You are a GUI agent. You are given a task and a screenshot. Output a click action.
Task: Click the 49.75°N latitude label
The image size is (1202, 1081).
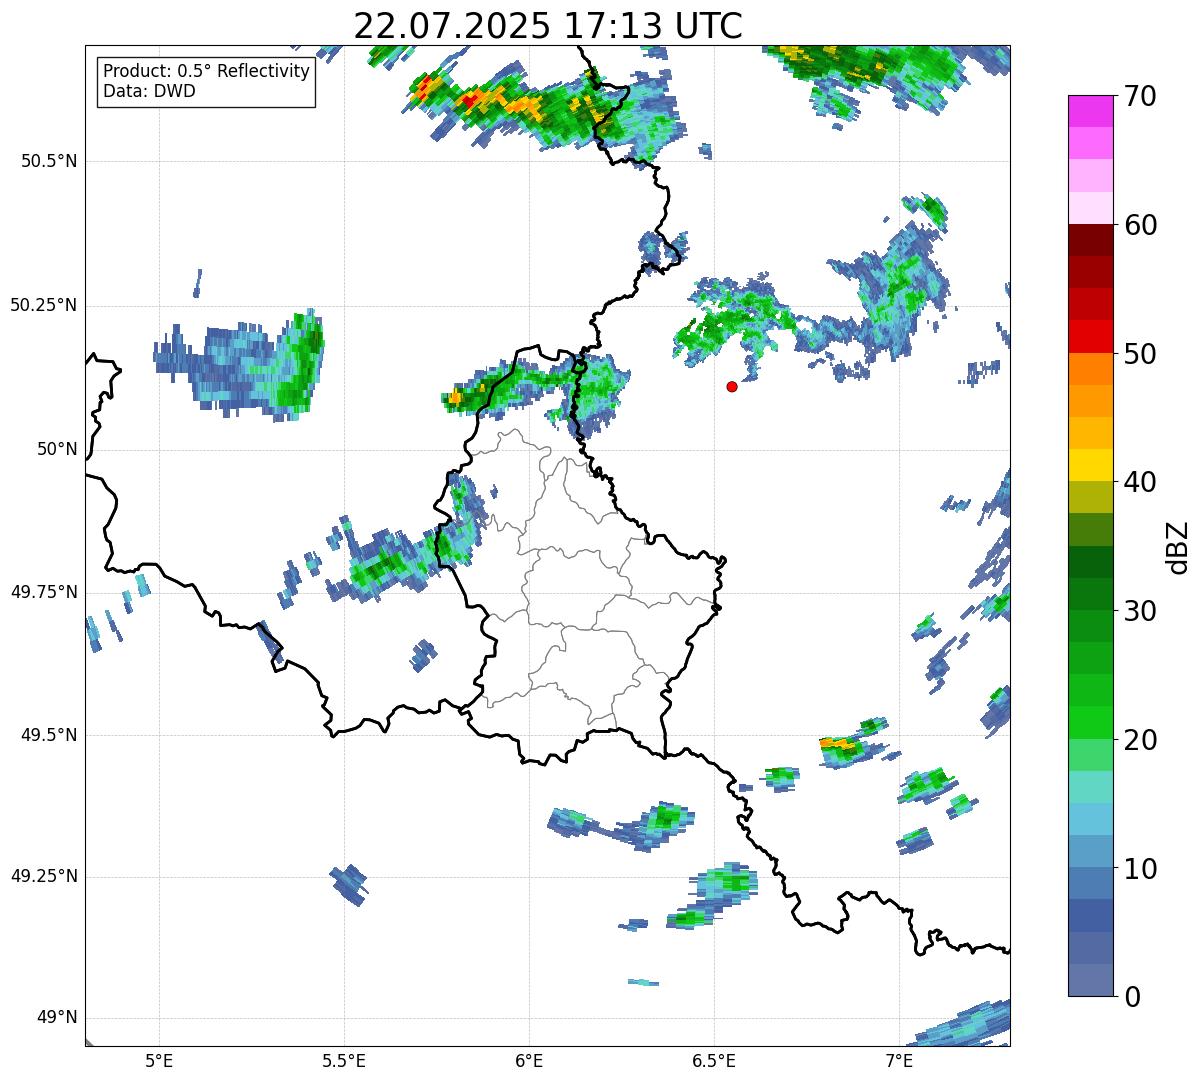pyautogui.click(x=44, y=592)
